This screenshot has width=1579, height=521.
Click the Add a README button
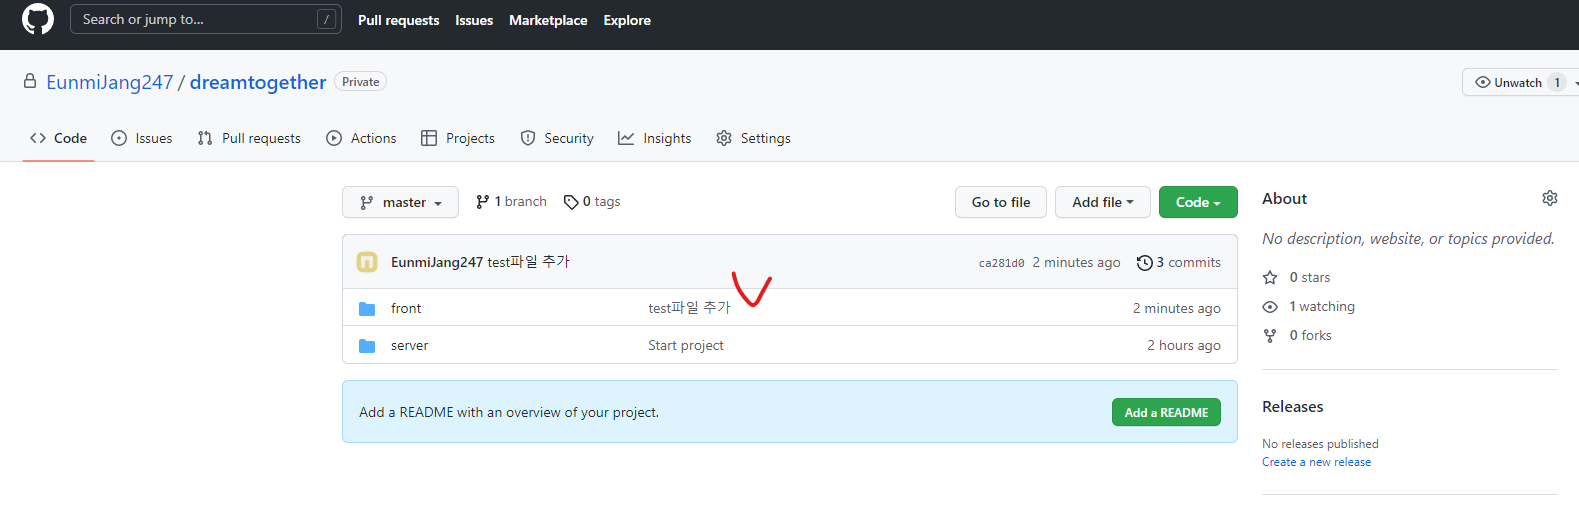coord(1166,412)
